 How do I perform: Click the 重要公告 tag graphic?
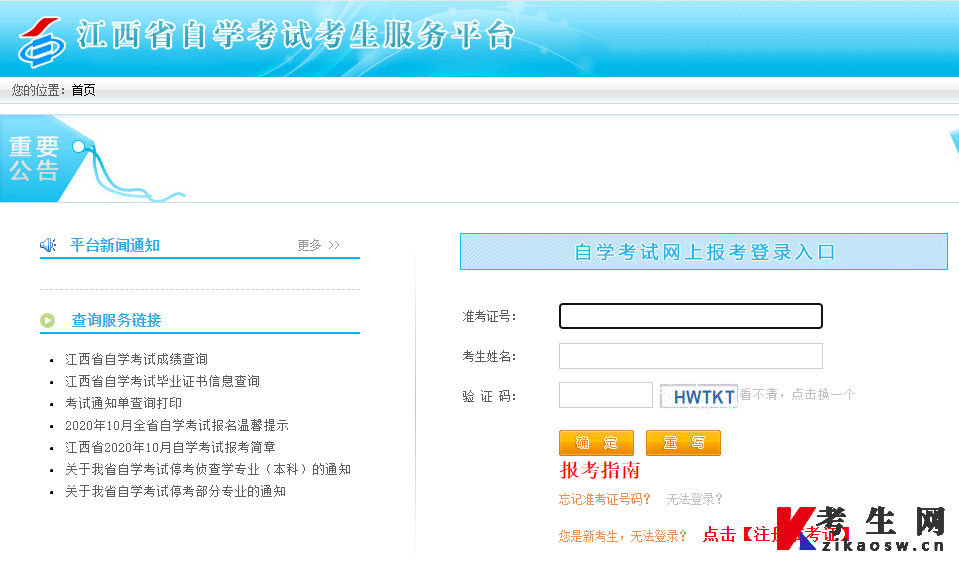coord(46,159)
